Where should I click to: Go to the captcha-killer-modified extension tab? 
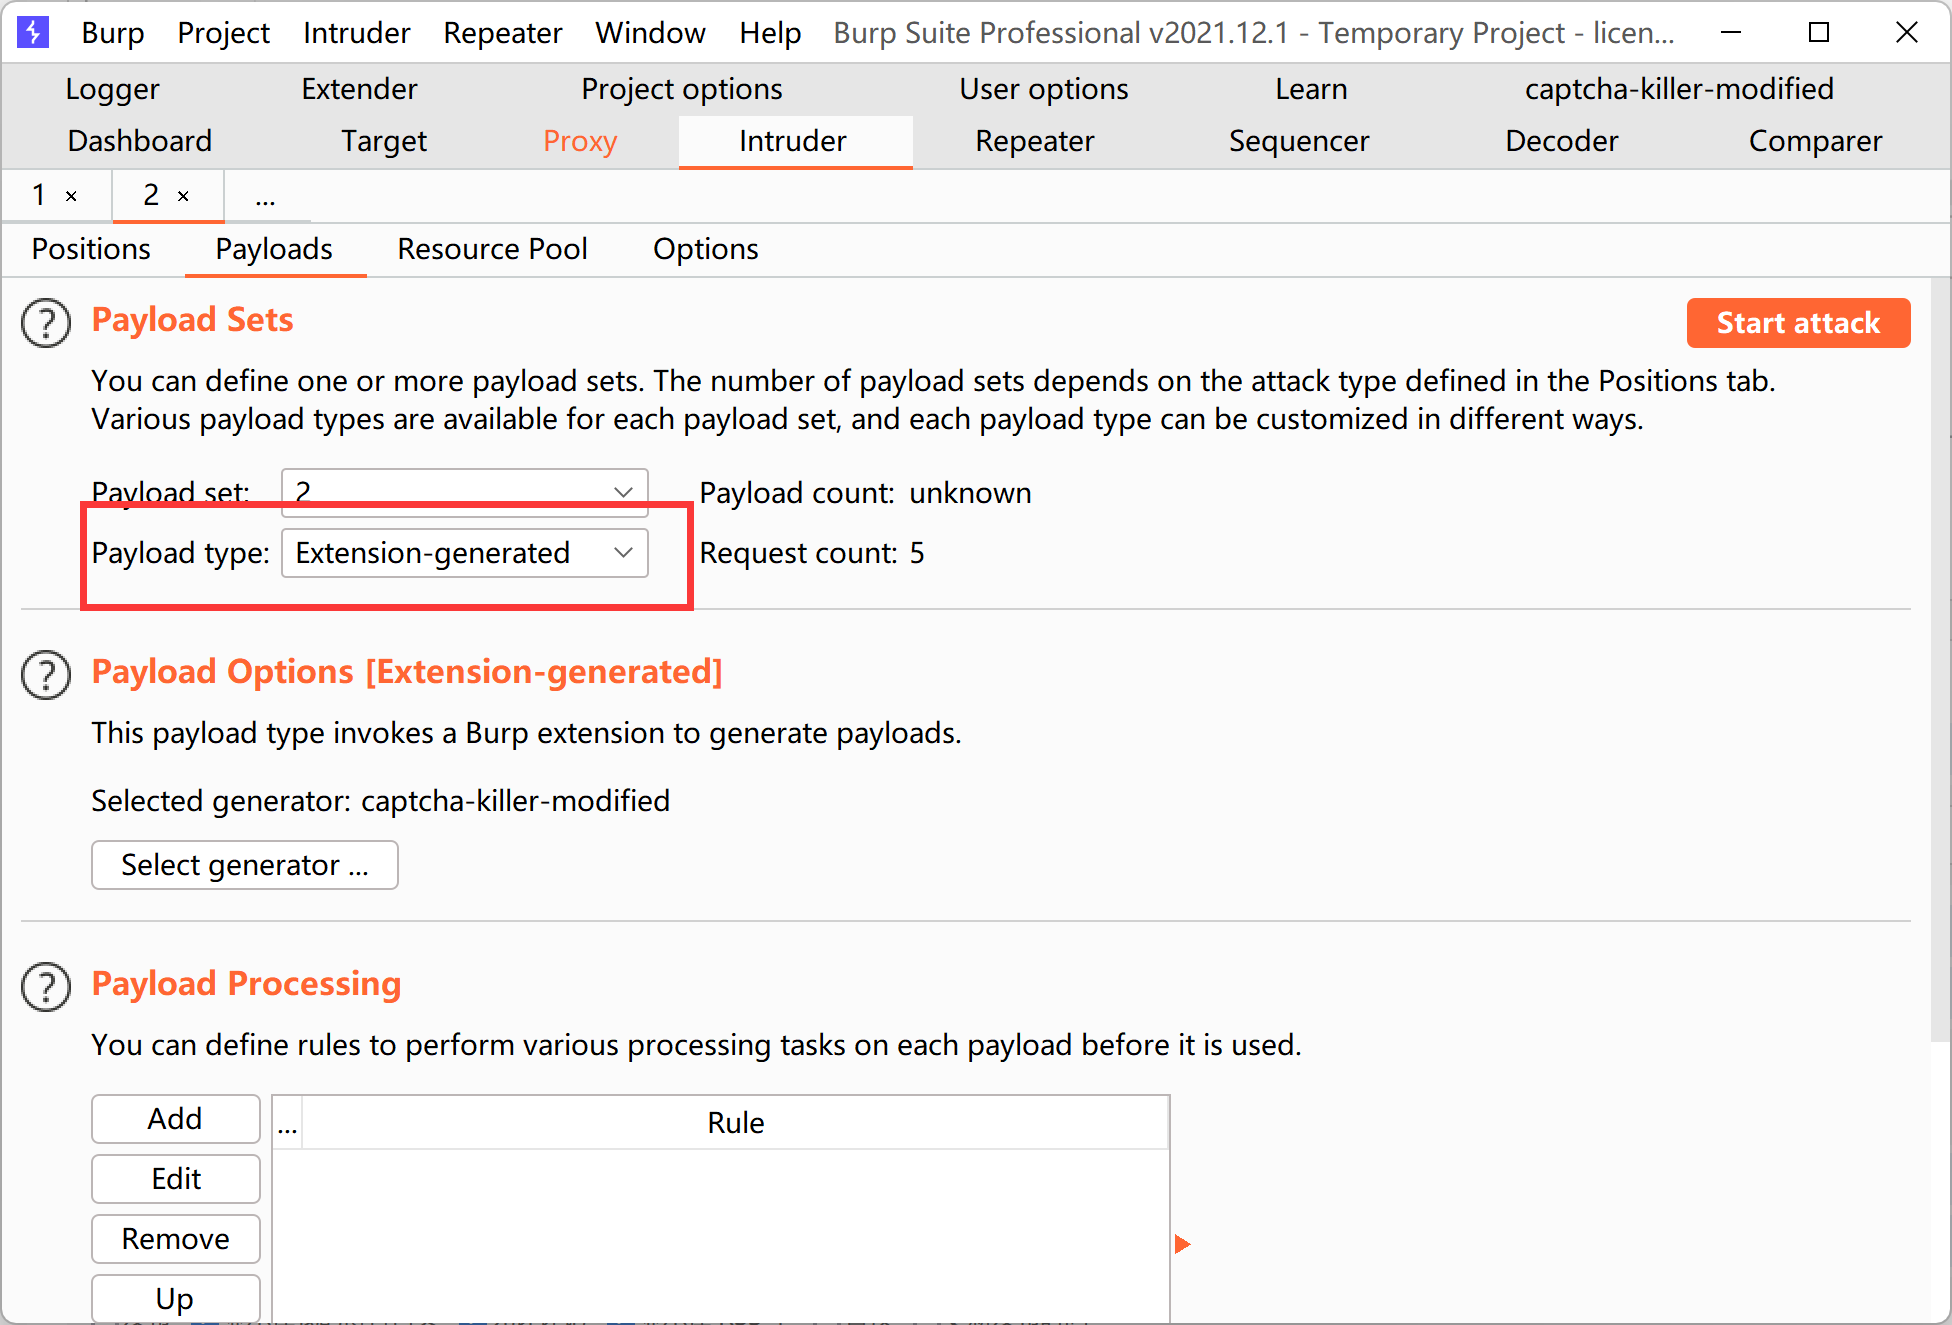1678,89
